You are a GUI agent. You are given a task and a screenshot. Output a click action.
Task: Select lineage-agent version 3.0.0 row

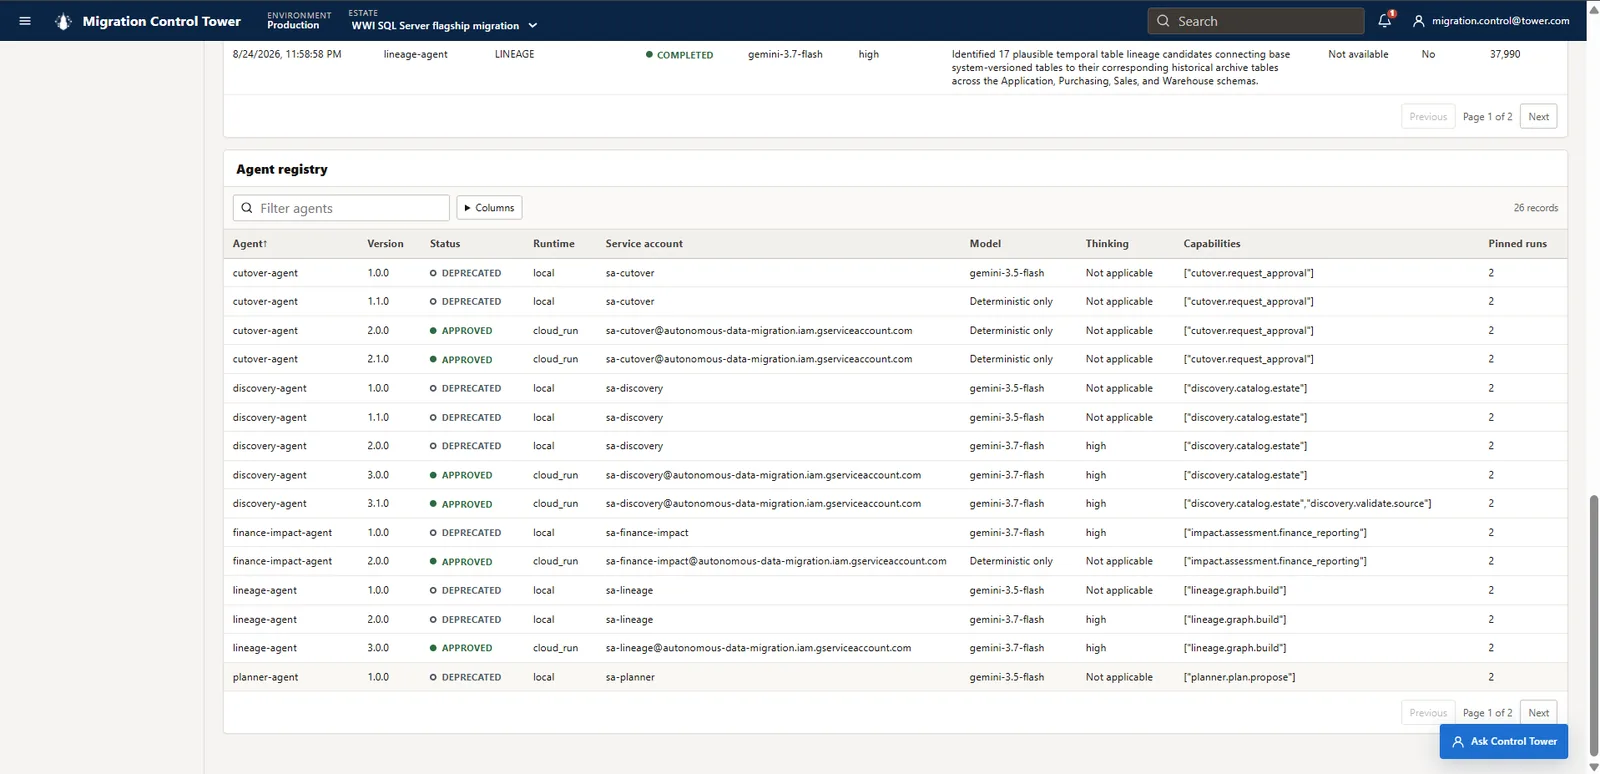point(895,648)
